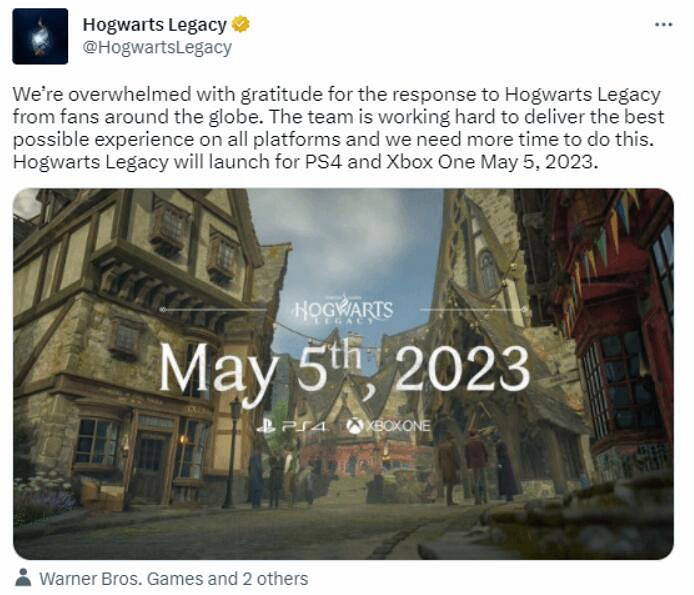The height and width of the screenshot is (595, 694).
Task: Open the three-dot more options menu
Action: click(663, 25)
